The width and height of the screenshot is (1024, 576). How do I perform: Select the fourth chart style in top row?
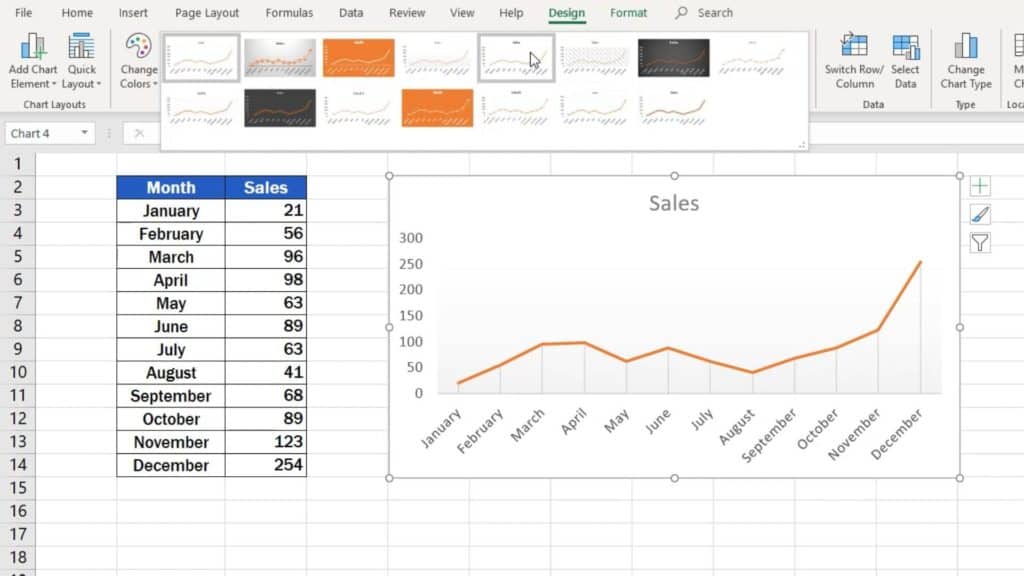pos(437,58)
